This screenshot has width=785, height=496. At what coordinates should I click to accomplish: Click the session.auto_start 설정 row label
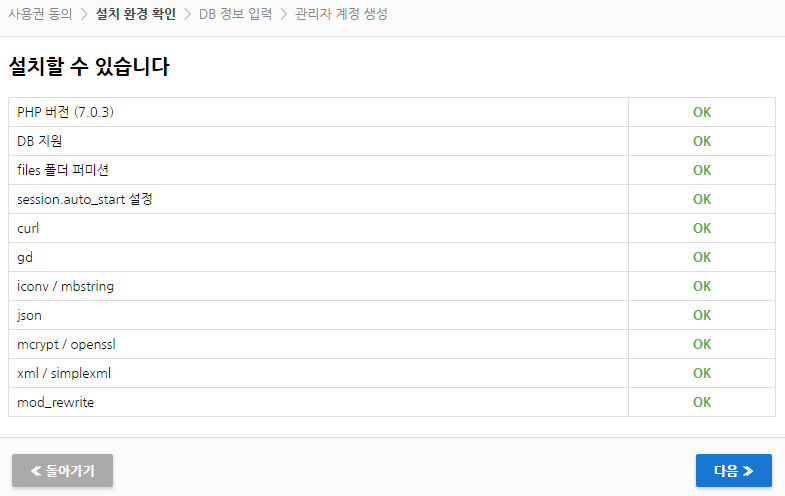point(85,199)
